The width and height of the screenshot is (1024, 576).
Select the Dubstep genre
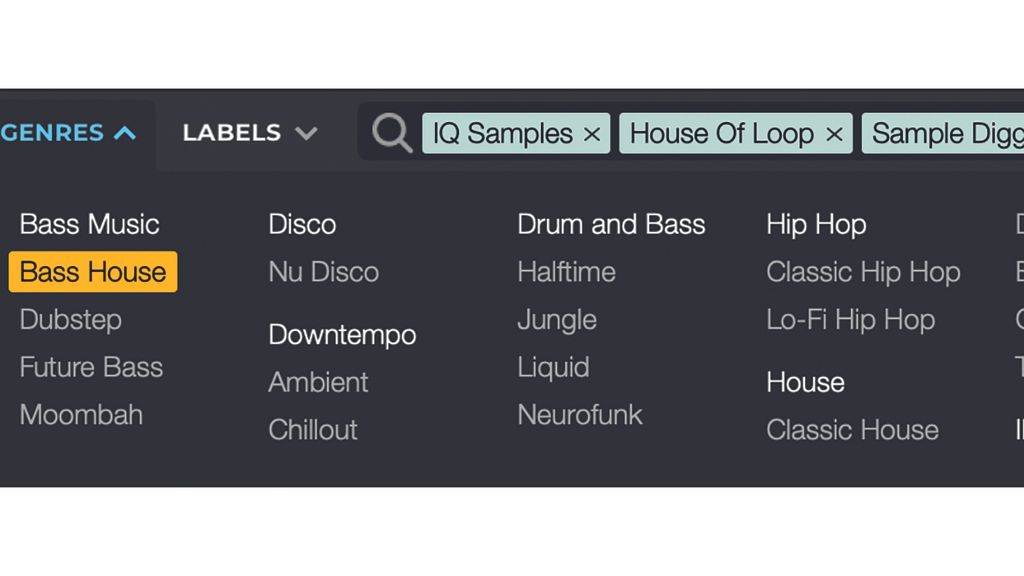[71, 320]
